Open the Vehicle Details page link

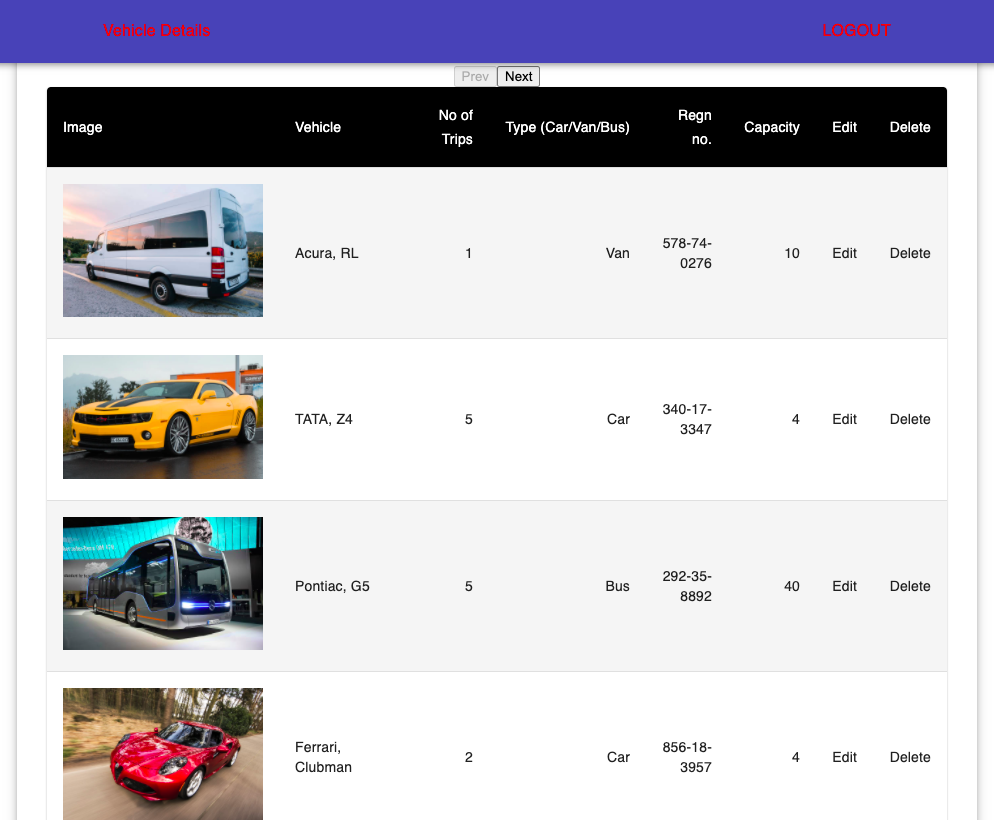point(156,30)
